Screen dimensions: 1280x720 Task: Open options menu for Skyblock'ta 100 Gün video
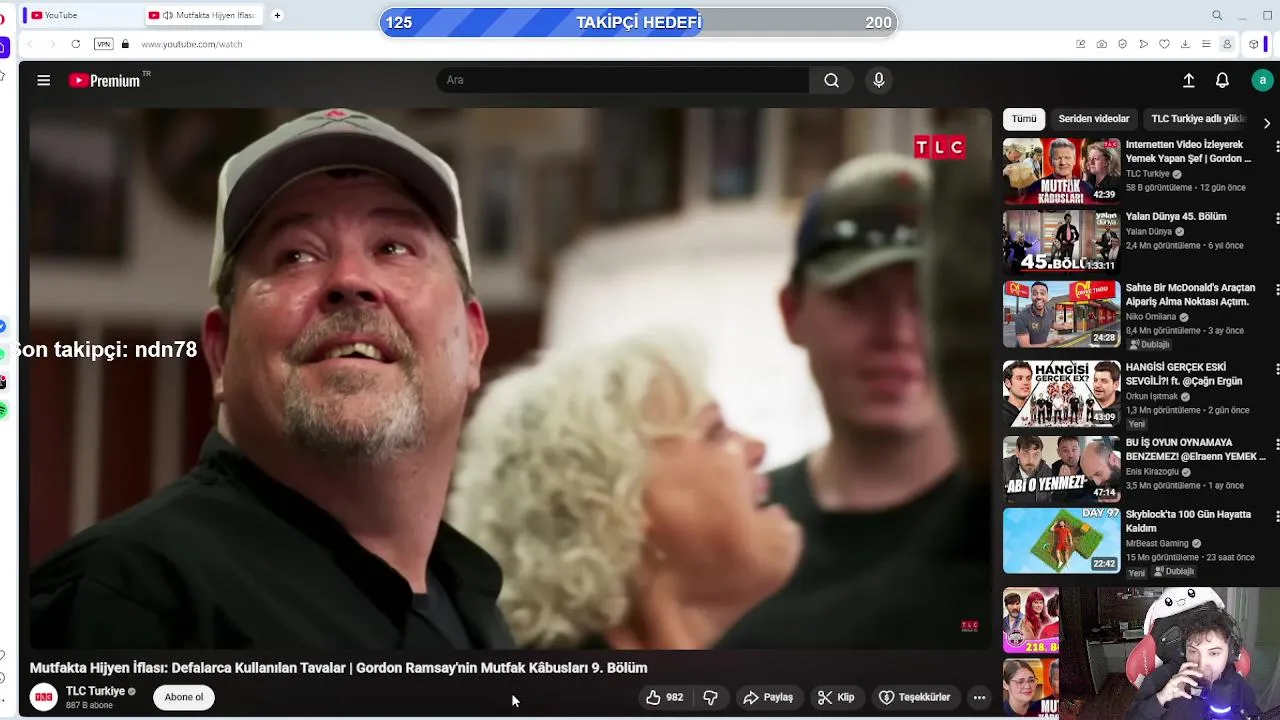click(1276, 515)
